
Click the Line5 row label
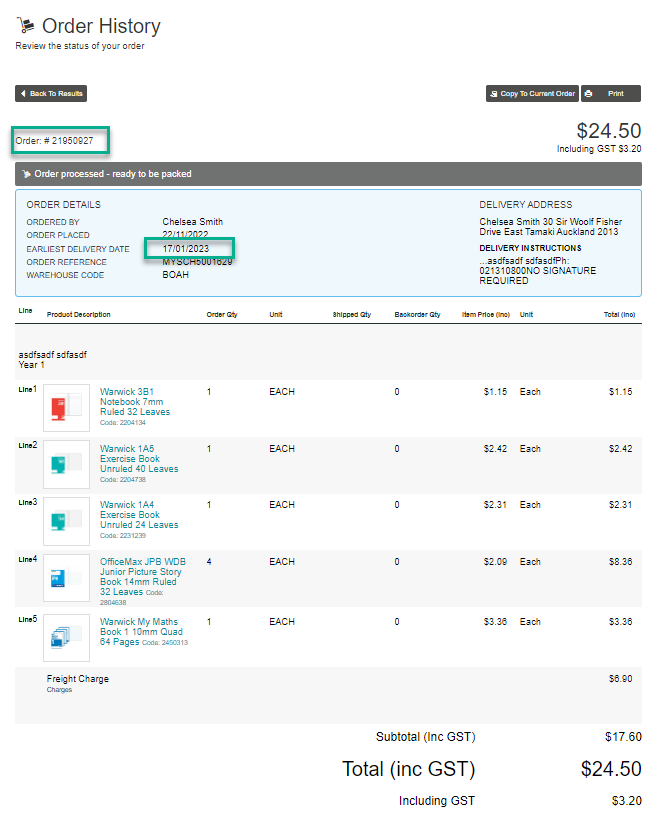click(x=28, y=619)
